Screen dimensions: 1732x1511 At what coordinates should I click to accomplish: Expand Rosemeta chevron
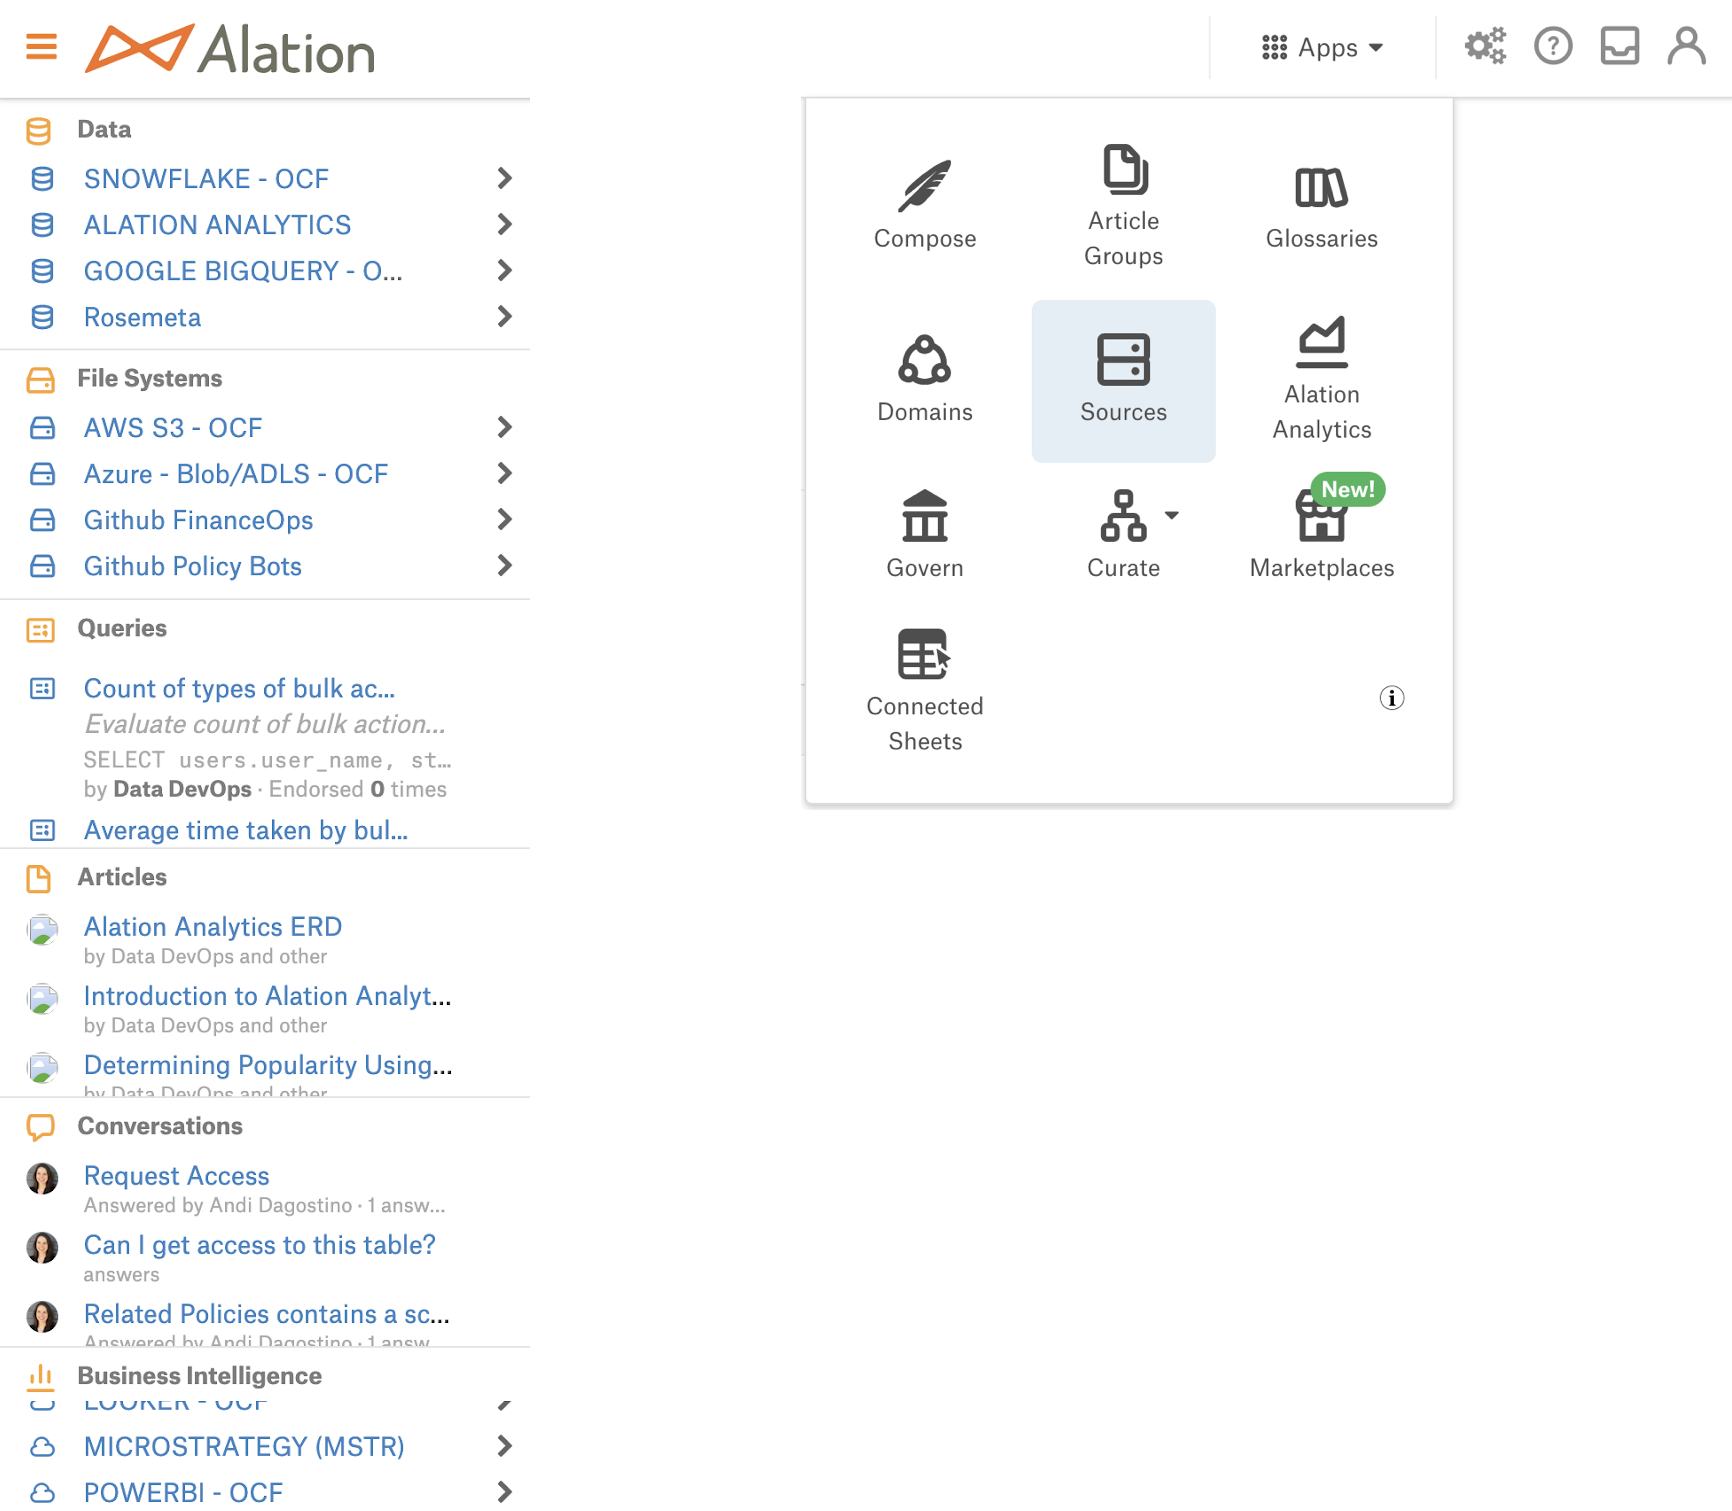[504, 316]
